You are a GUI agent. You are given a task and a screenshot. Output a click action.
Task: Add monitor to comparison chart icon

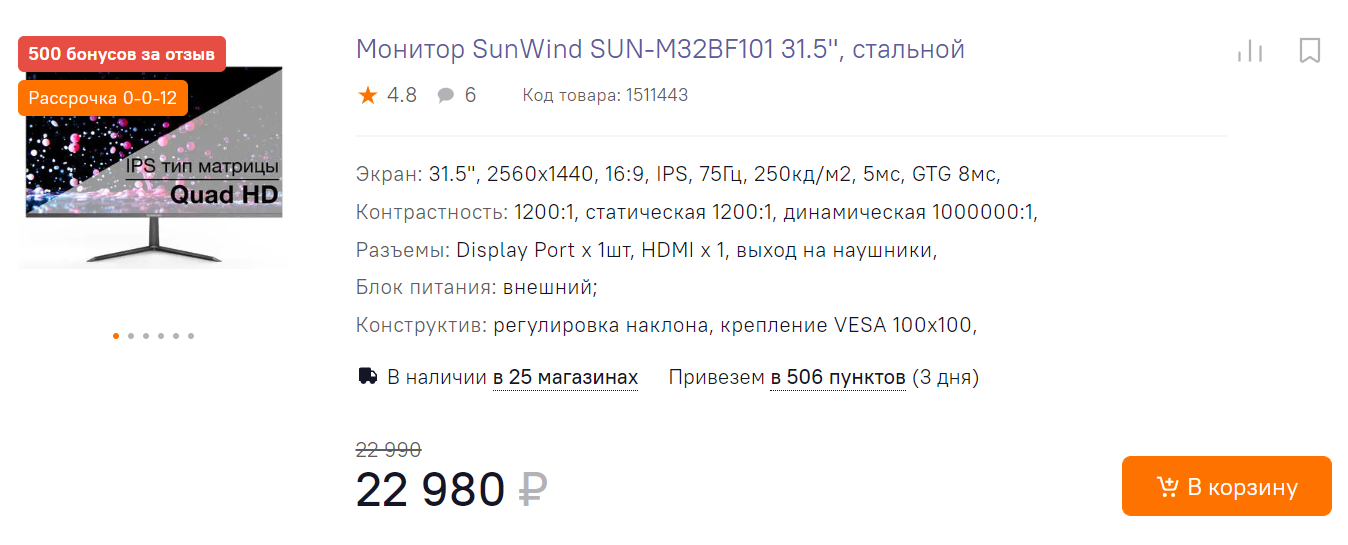pyautogui.click(x=1250, y=51)
